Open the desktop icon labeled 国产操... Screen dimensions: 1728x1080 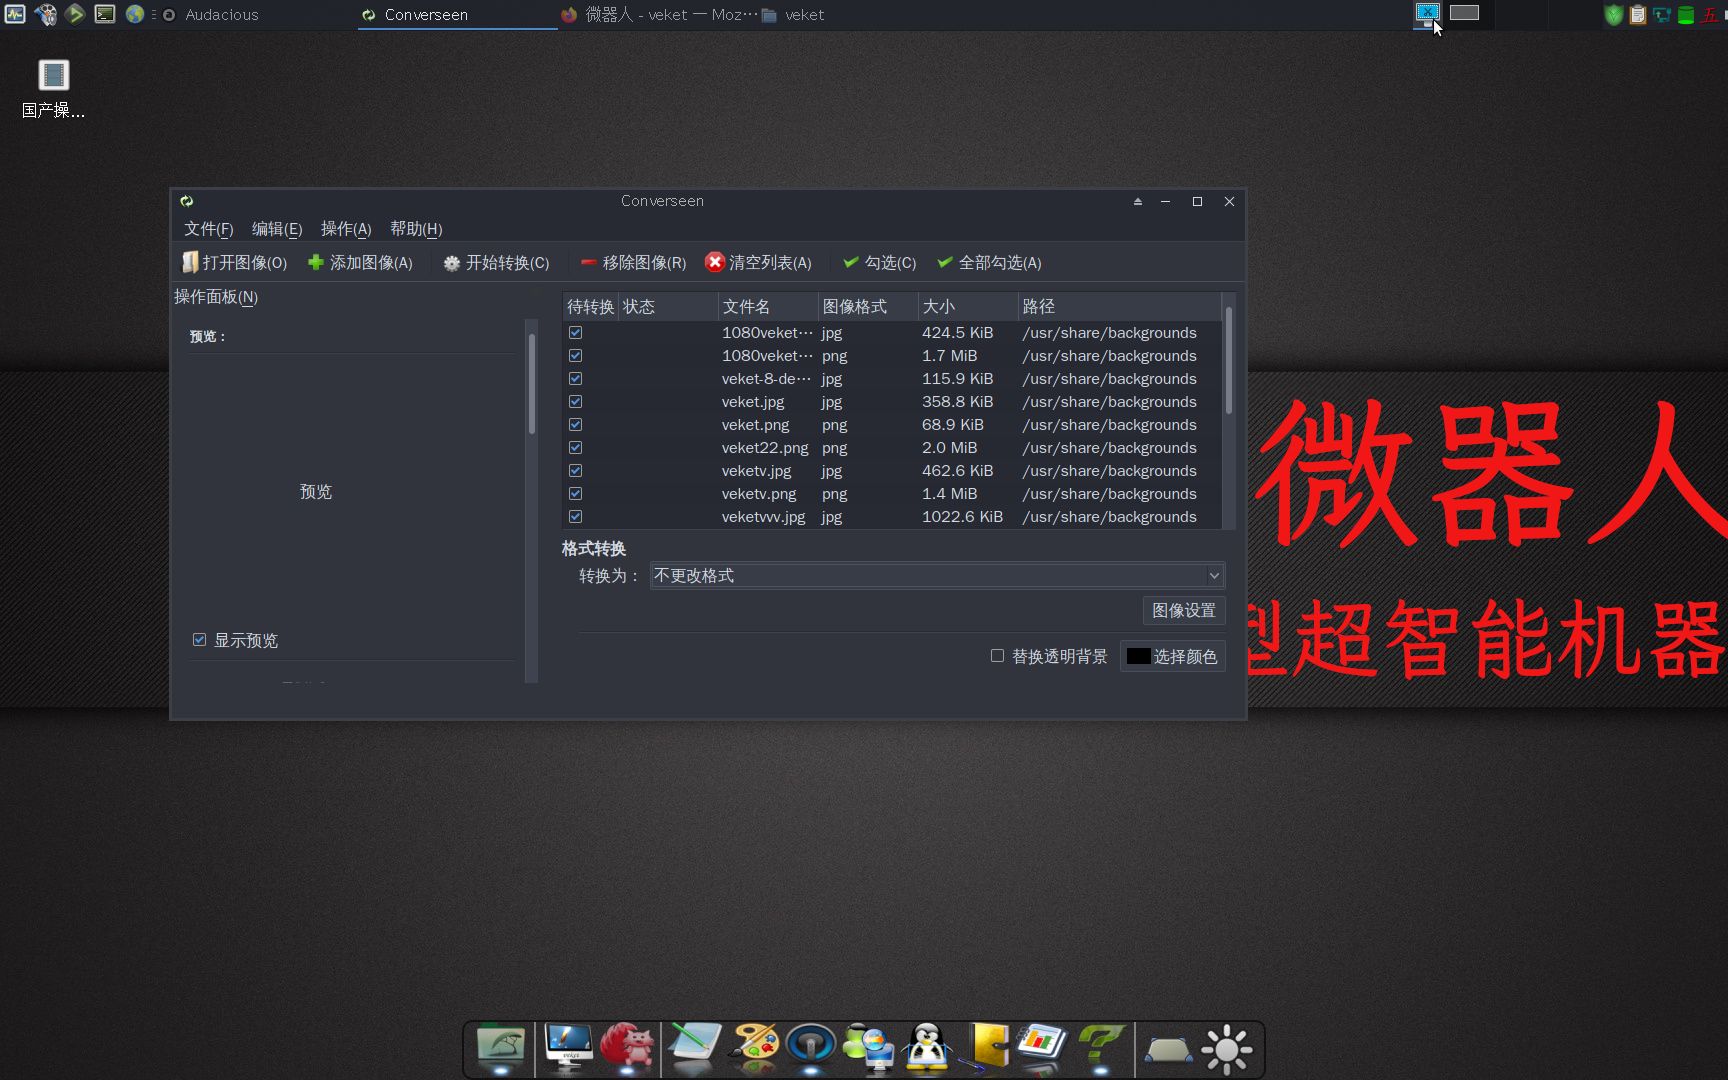[x=53, y=89]
